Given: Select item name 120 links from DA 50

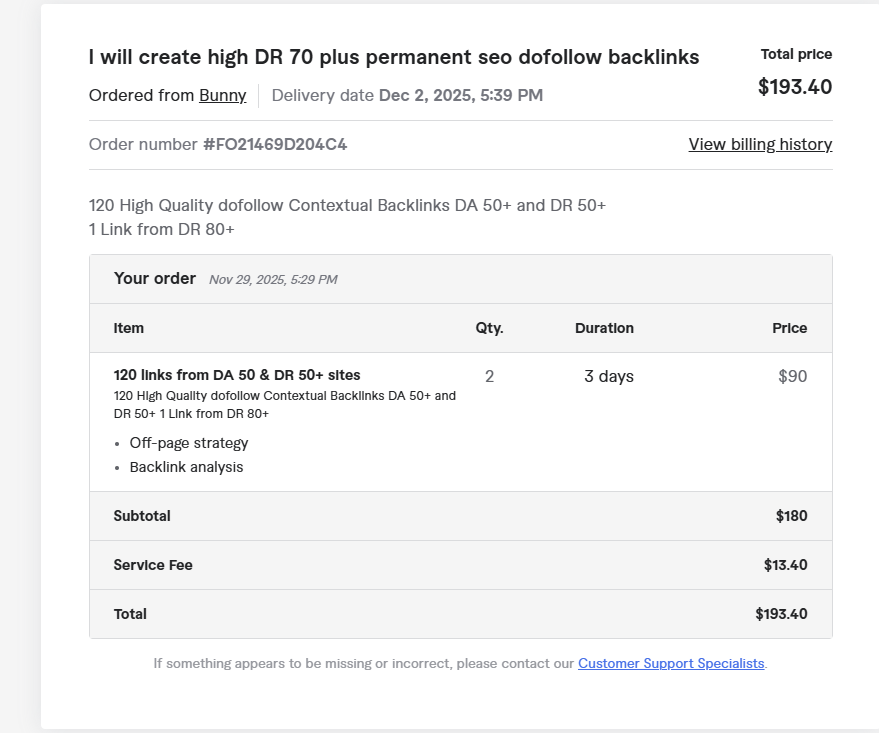Looking at the screenshot, I should coord(237,375).
